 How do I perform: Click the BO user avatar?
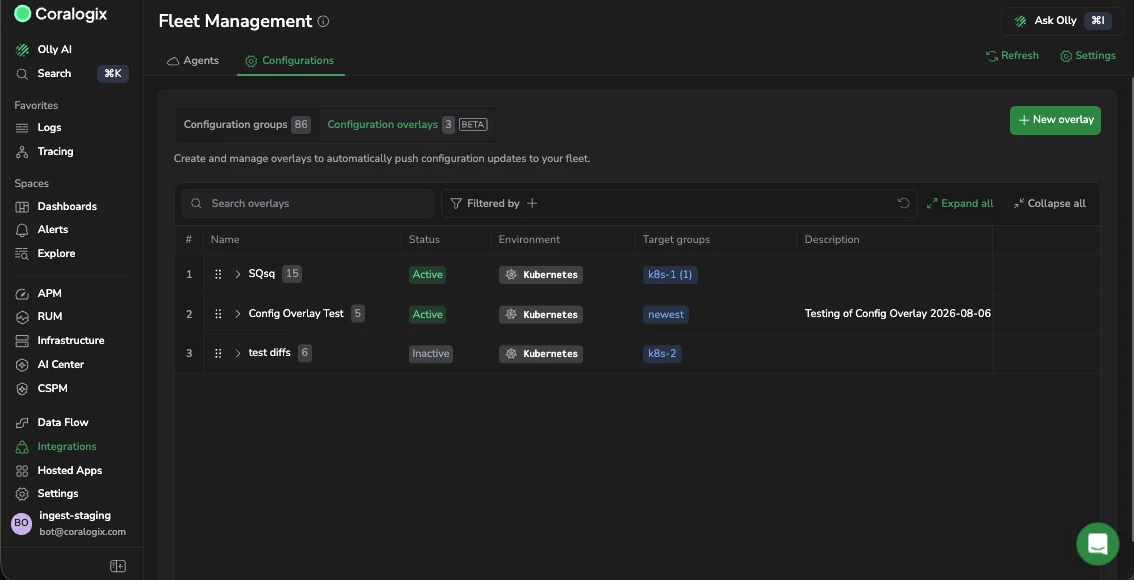click(x=22, y=523)
